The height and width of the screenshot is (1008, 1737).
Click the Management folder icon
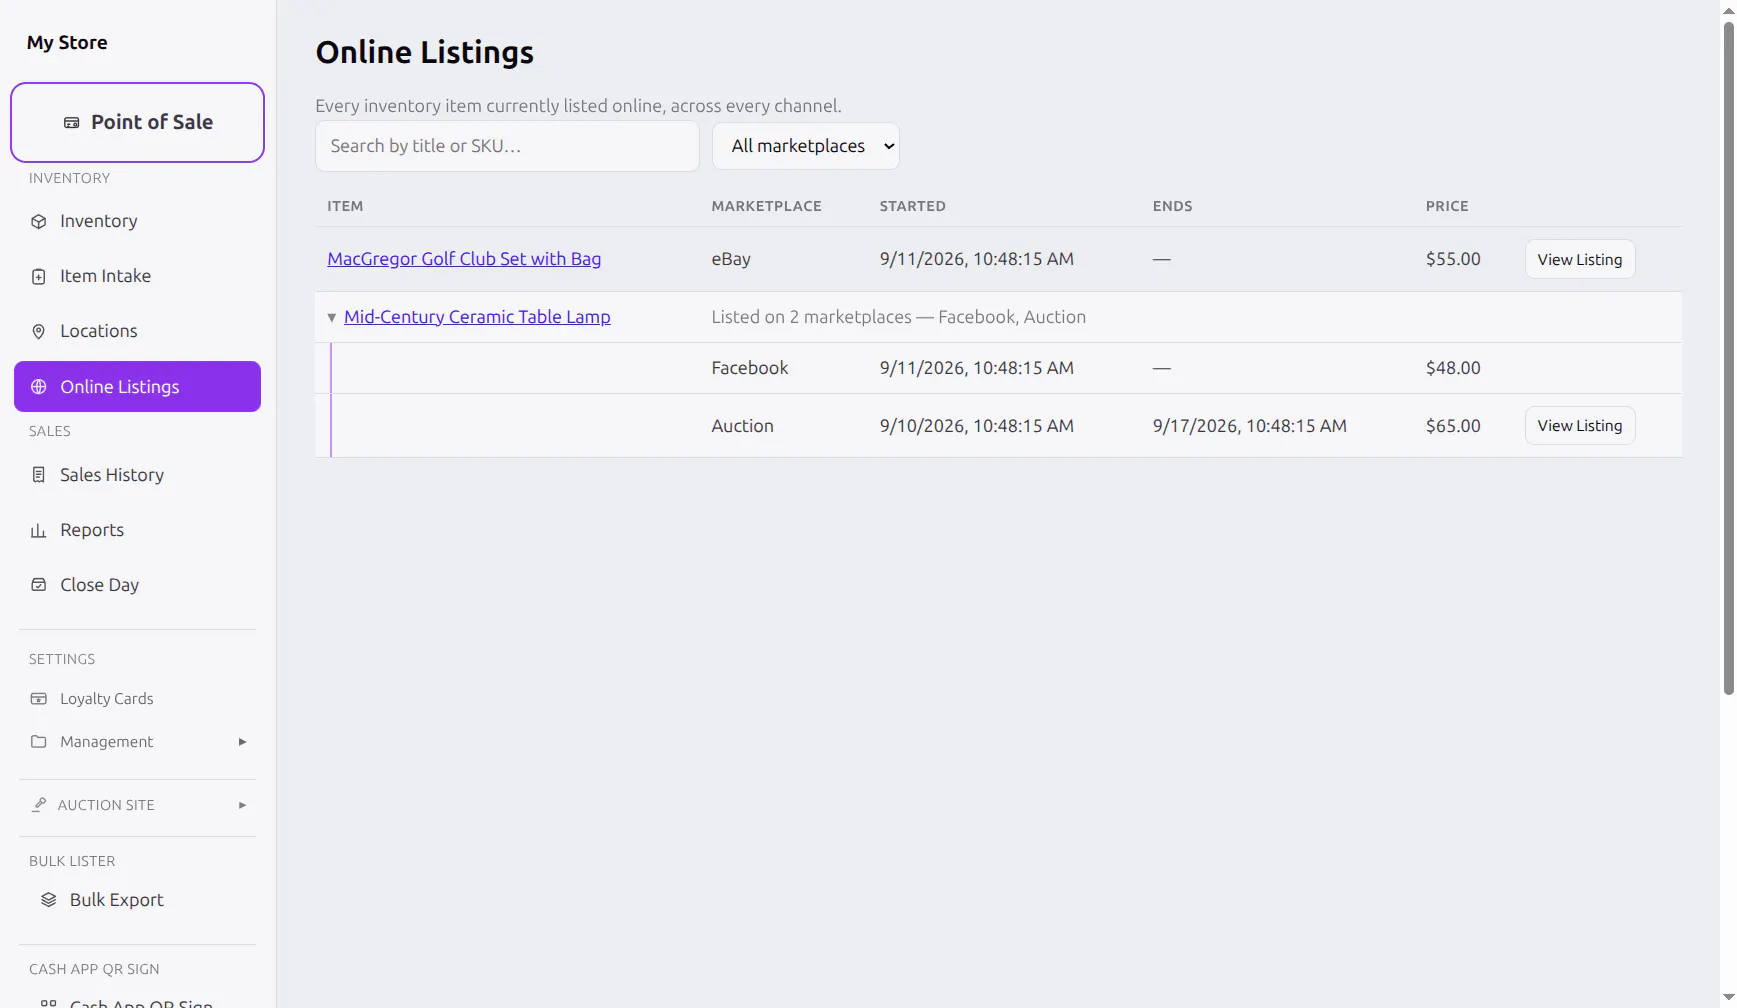(x=38, y=742)
